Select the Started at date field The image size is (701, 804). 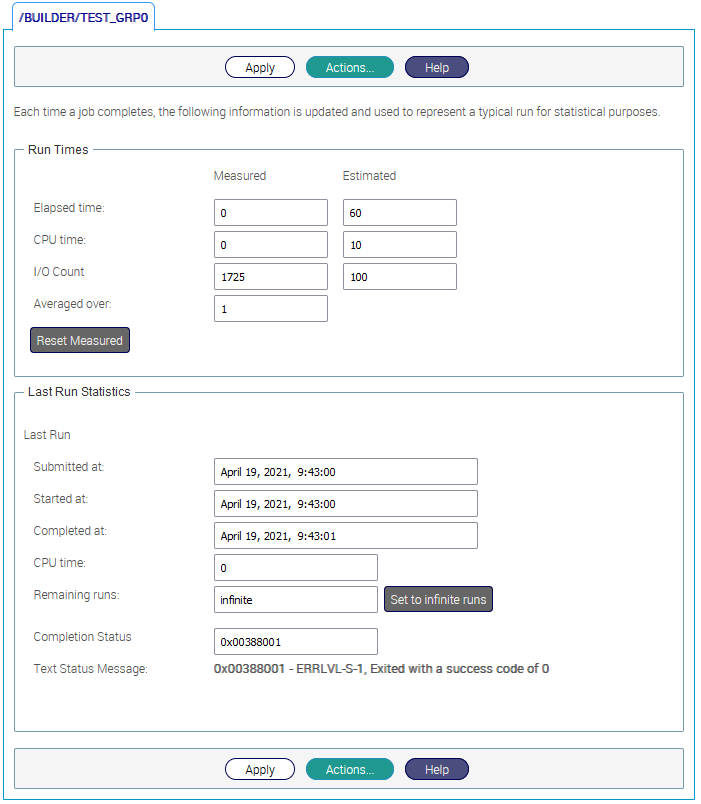tap(345, 504)
